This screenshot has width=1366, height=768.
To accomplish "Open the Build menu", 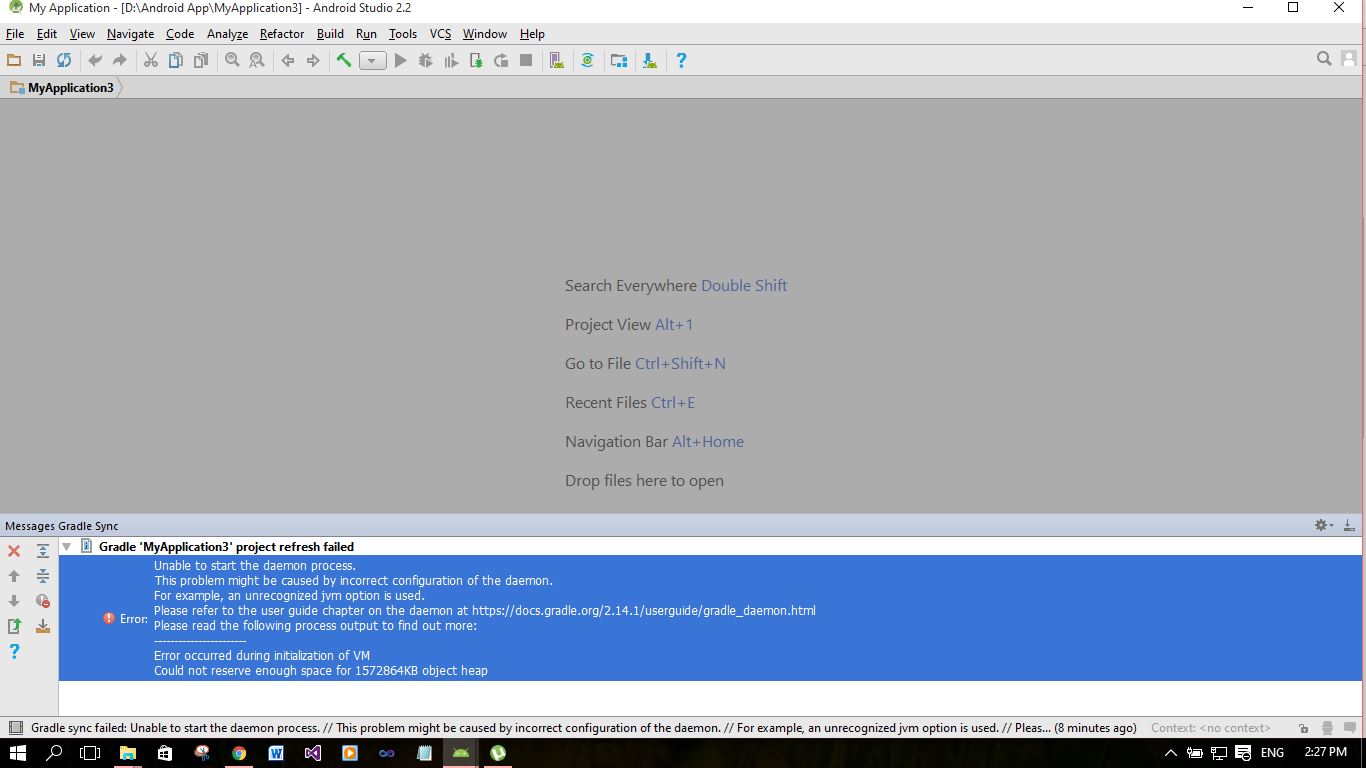I will tap(330, 34).
